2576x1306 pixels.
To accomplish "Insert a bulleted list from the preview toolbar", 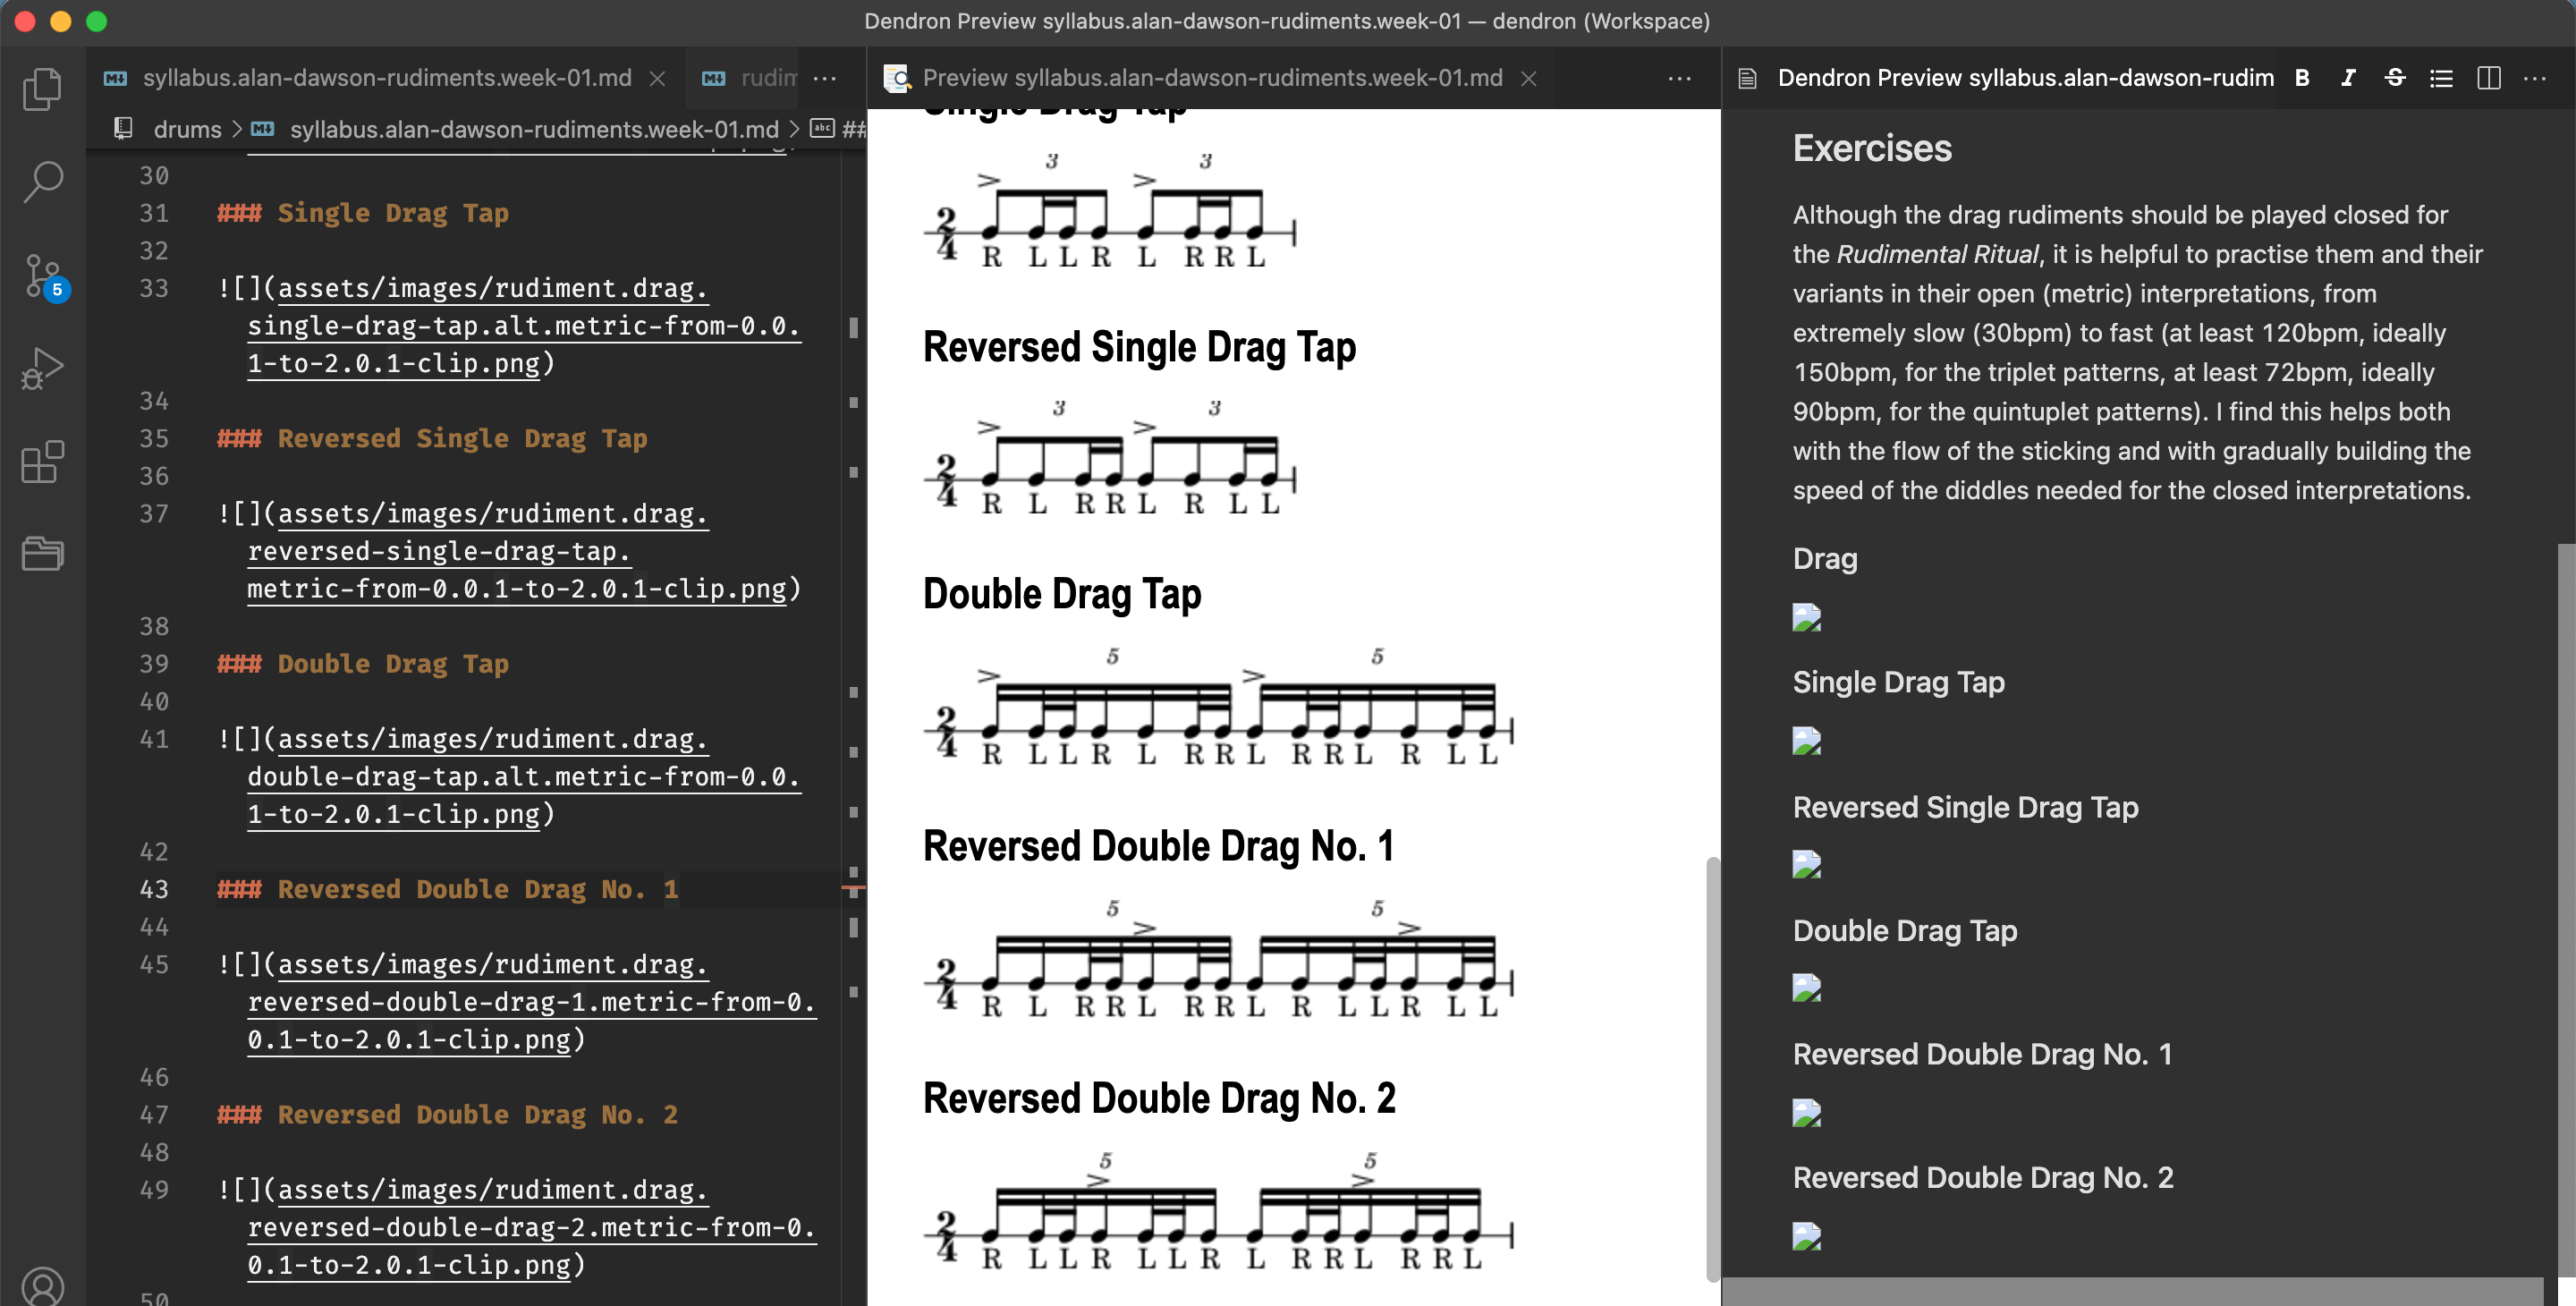I will click(x=2442, y=78).
